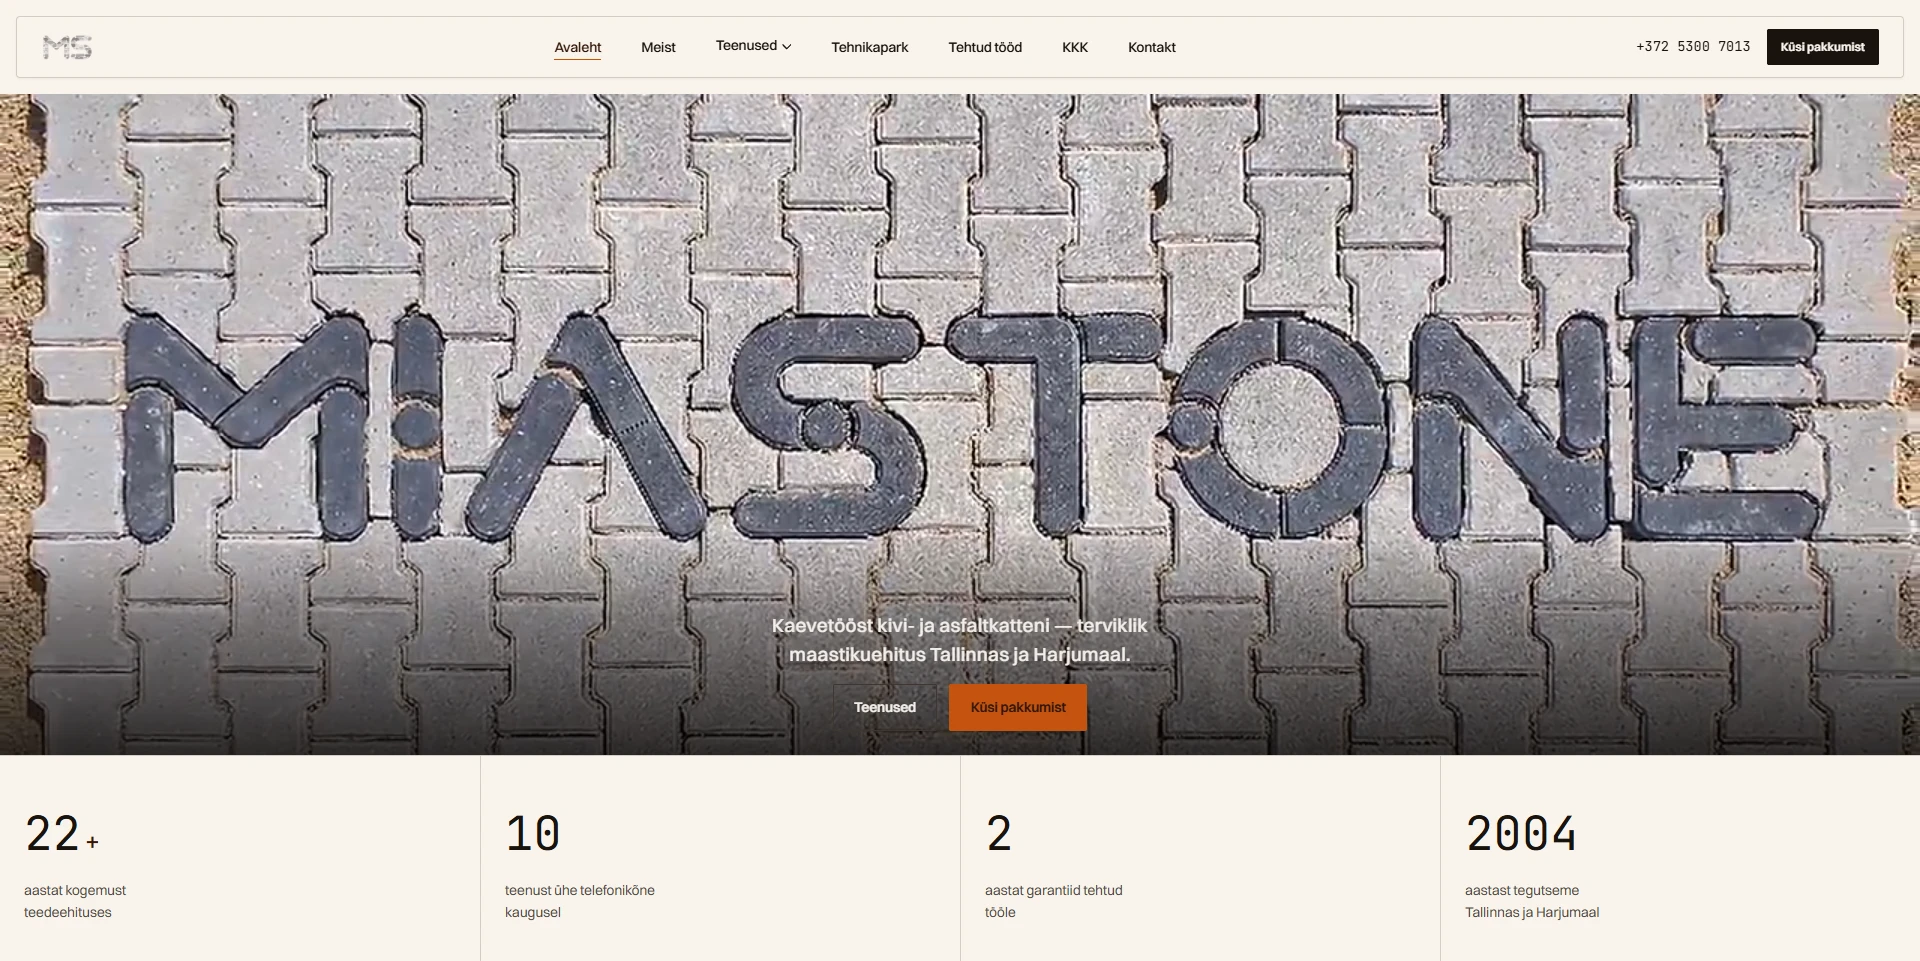Click the Teenused button in the hero
Image resolution: width=1920 pixels, height=961 pixels.
[x=885, y=707]
